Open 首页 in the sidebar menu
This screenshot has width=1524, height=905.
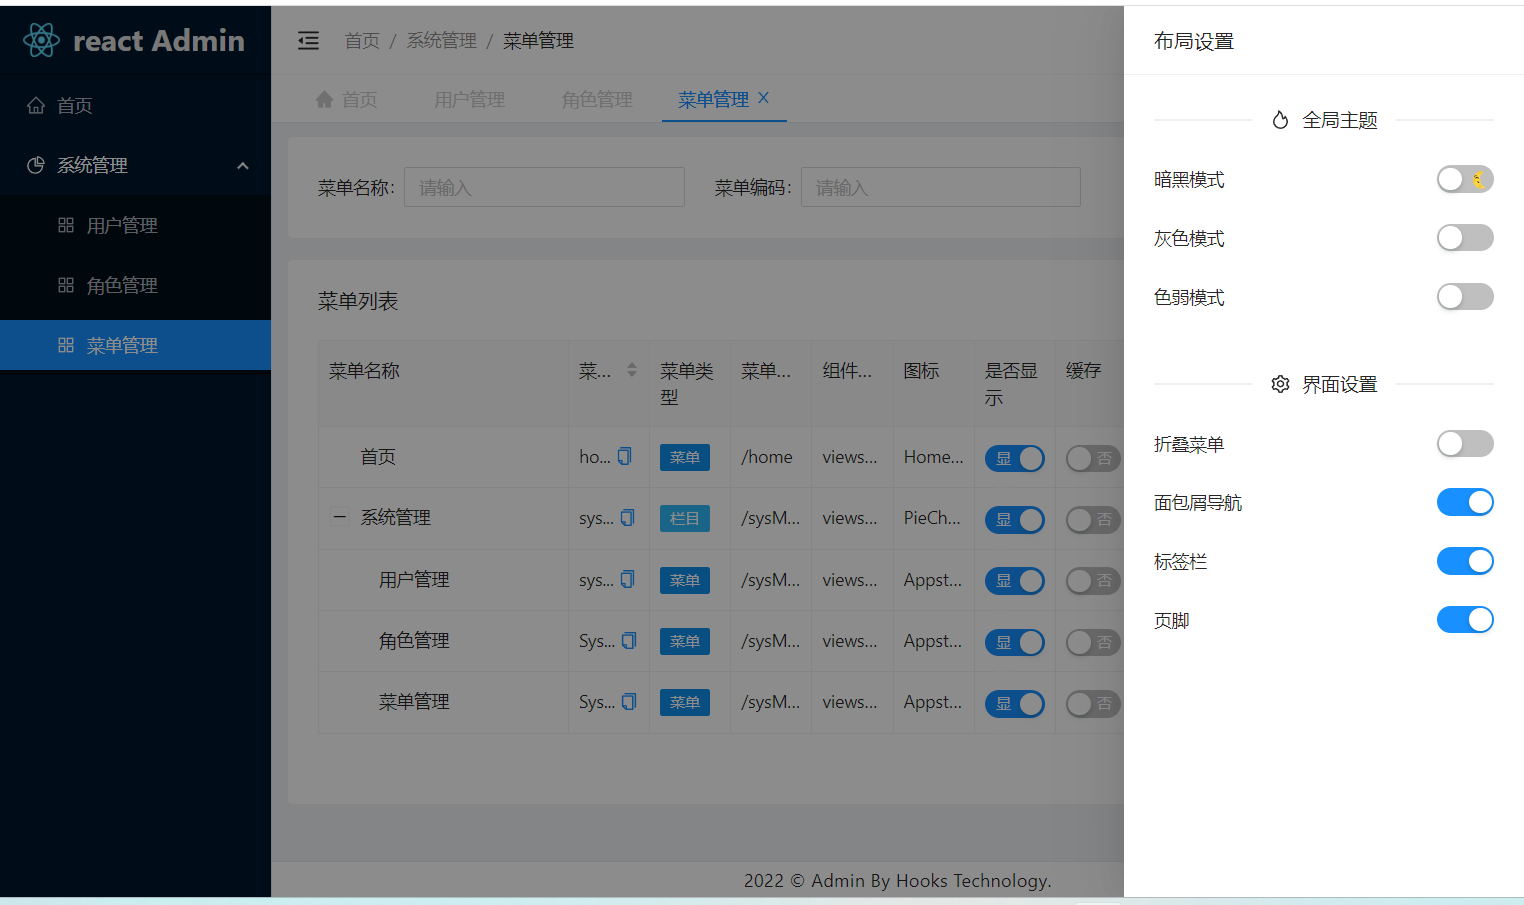click(x=135, y=105)
